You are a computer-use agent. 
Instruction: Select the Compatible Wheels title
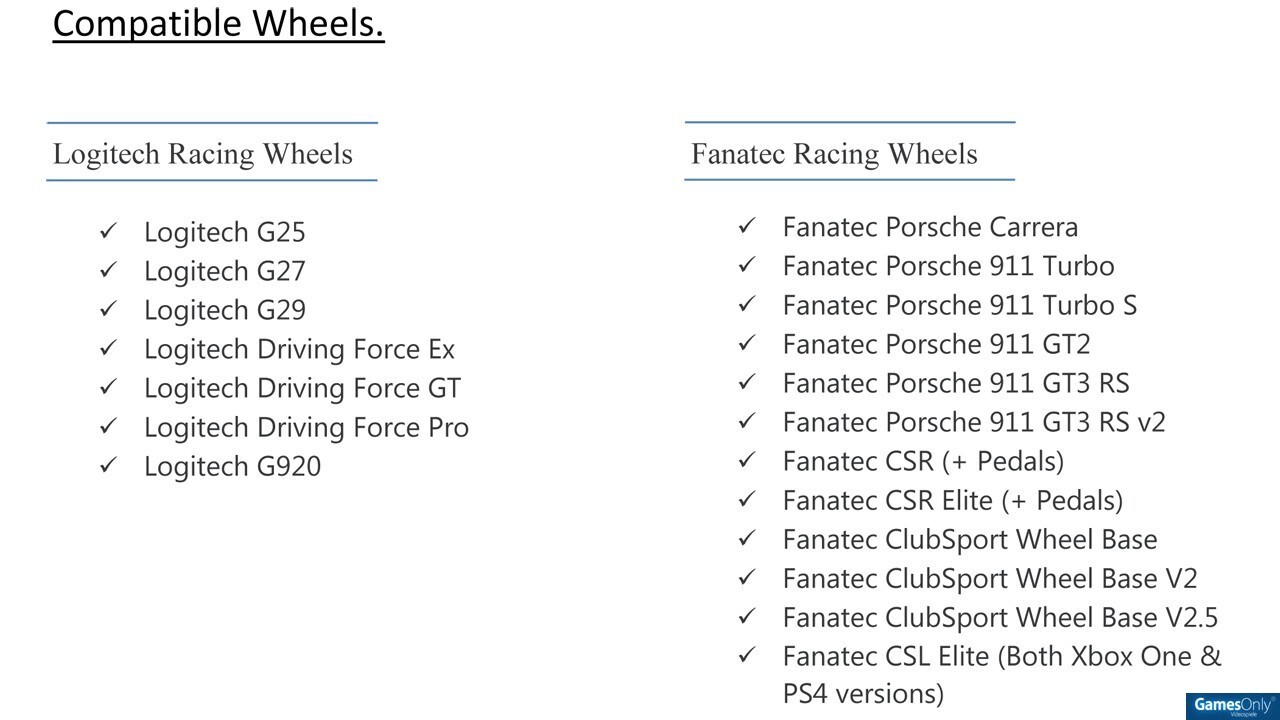[218, 23]
